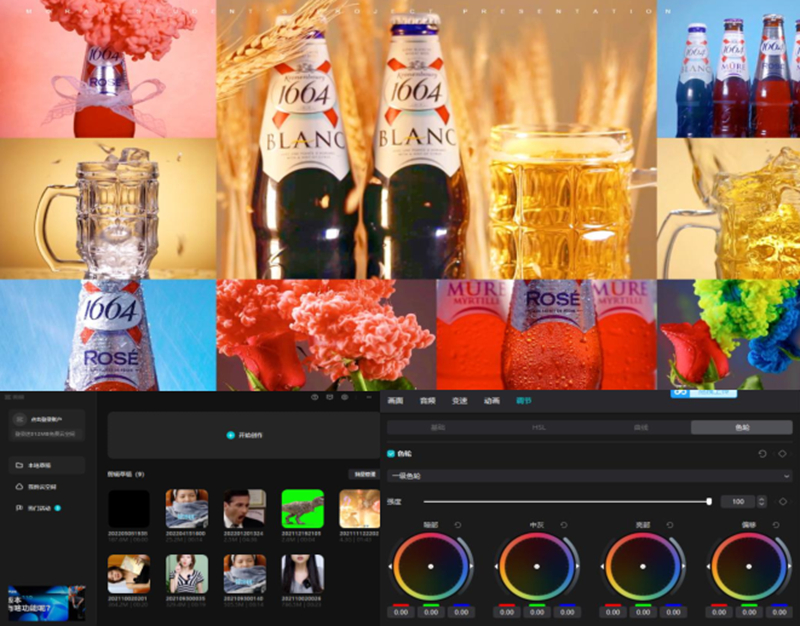Open the all-black draft thumbnail
800x626 pixels.
point(129,509)
